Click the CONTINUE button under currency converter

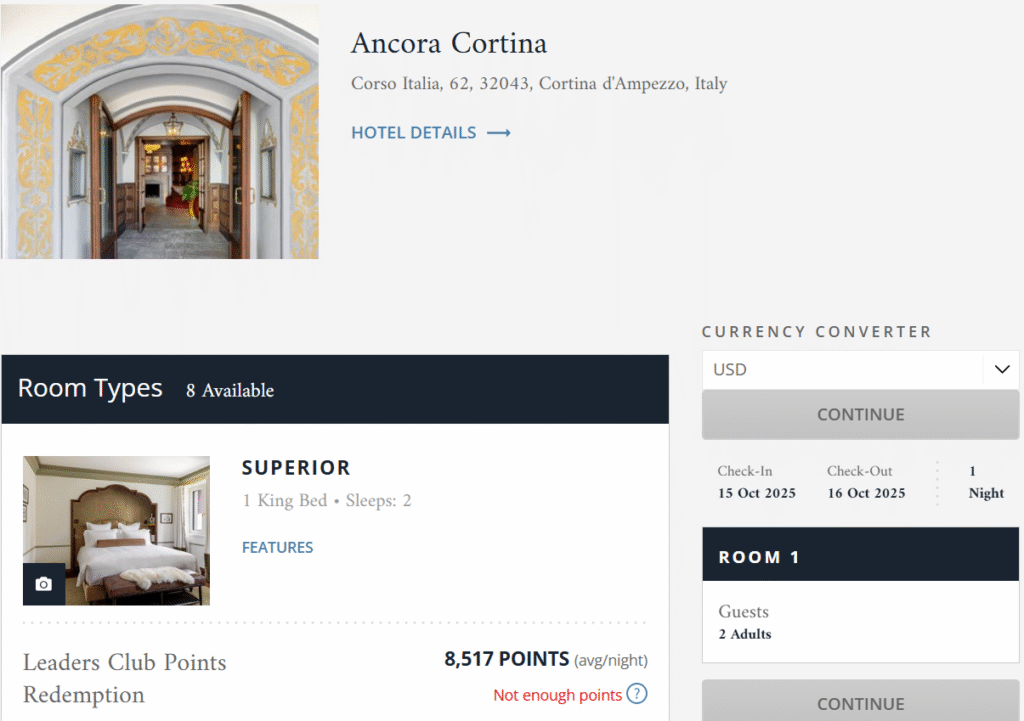coord(860,415)
